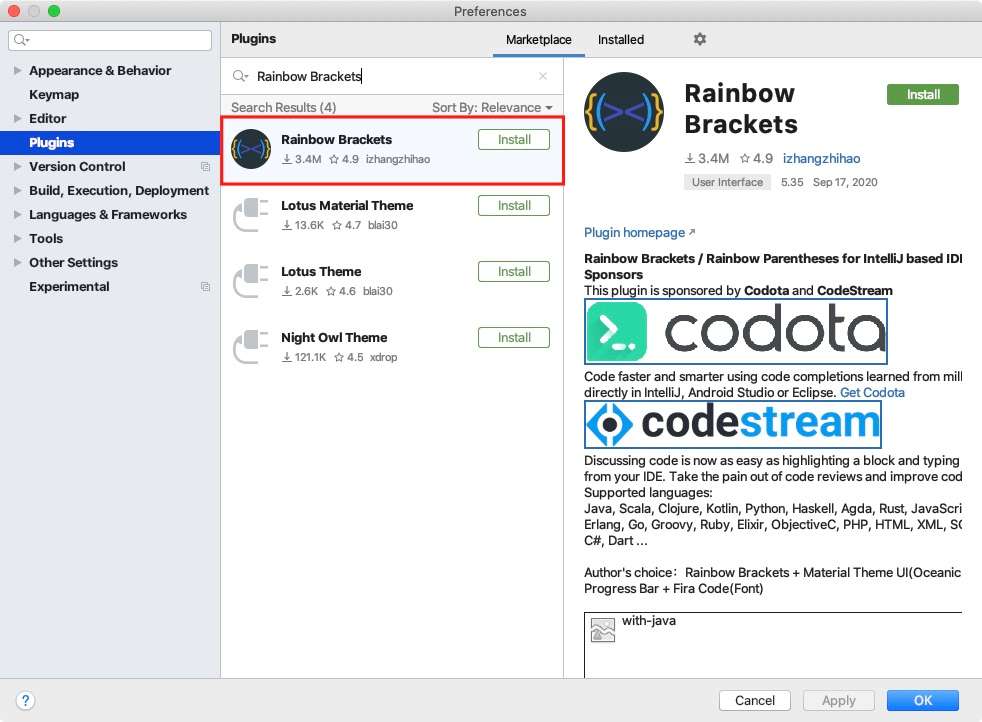Click the version 5.35 text
Screen dimensions: 982x722
(x=792, y=182)
